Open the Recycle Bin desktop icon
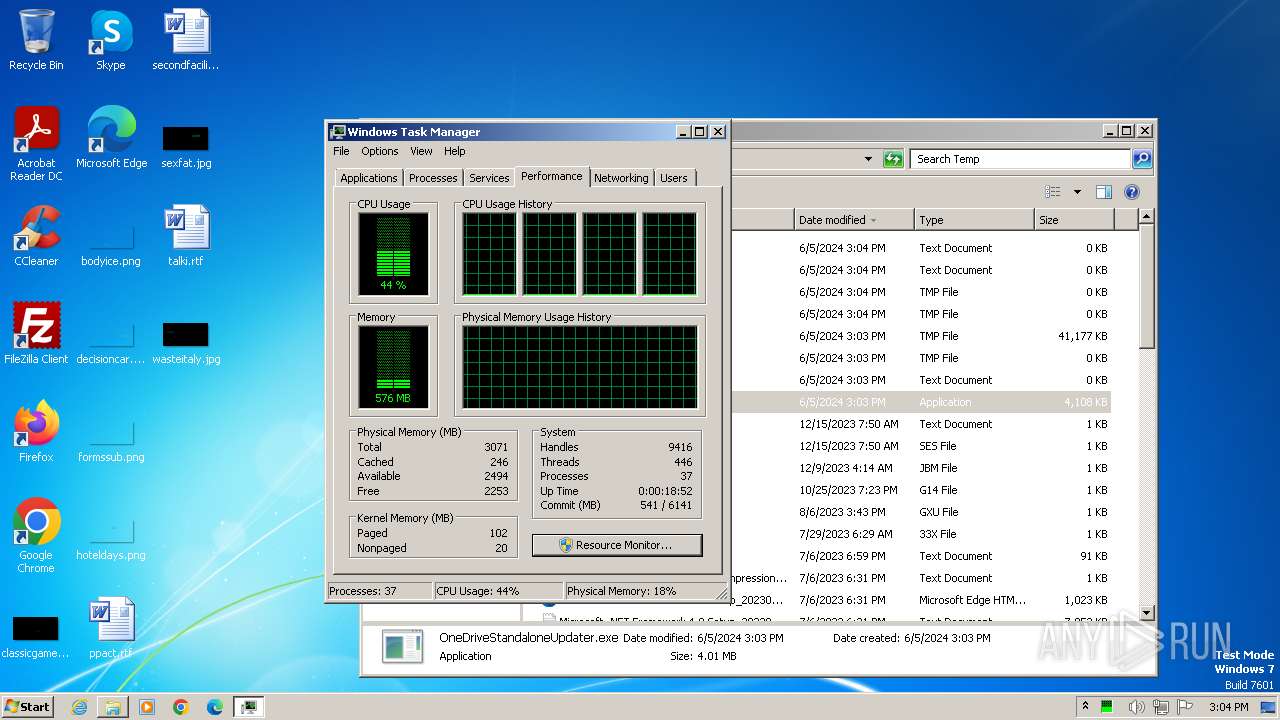 coord(36,40)
